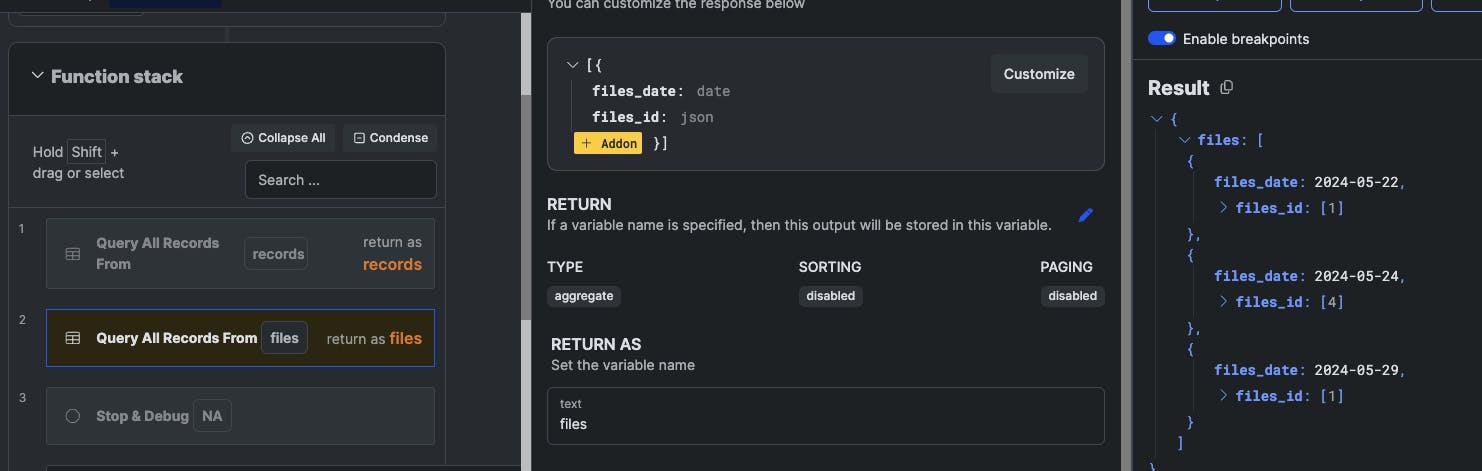Collapse the Function stack section
1482x471 pixels.
pyautogui.click(x=38, y=76)
